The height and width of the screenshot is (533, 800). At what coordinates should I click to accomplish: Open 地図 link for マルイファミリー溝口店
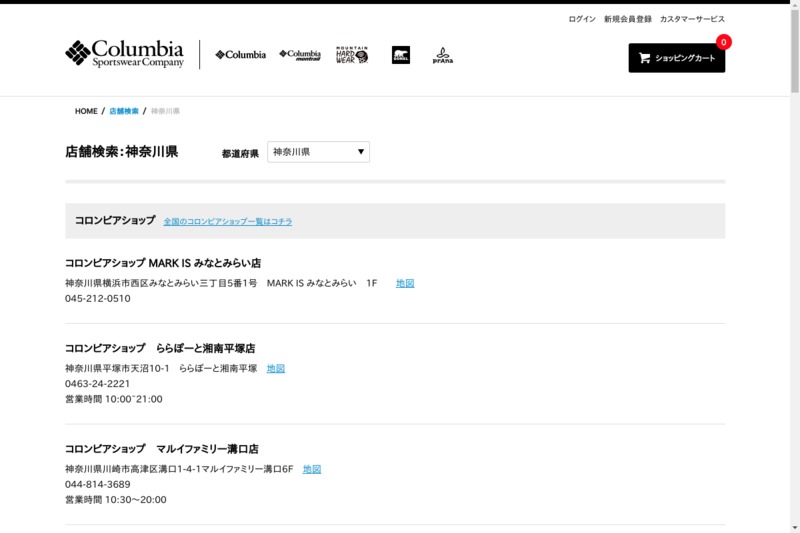(x=312, y=469)
